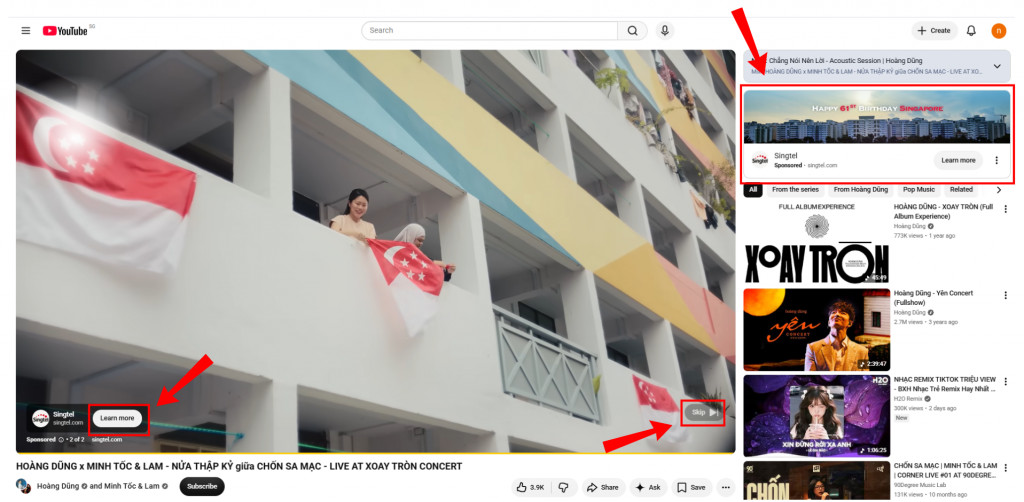This screenshot has width=1024, height=502.
Task: Click the yellow ad progress bar
Action: (376, 452)
